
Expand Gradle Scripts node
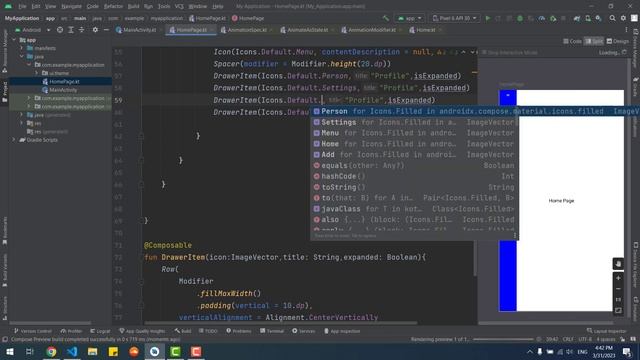click(14, 140)
